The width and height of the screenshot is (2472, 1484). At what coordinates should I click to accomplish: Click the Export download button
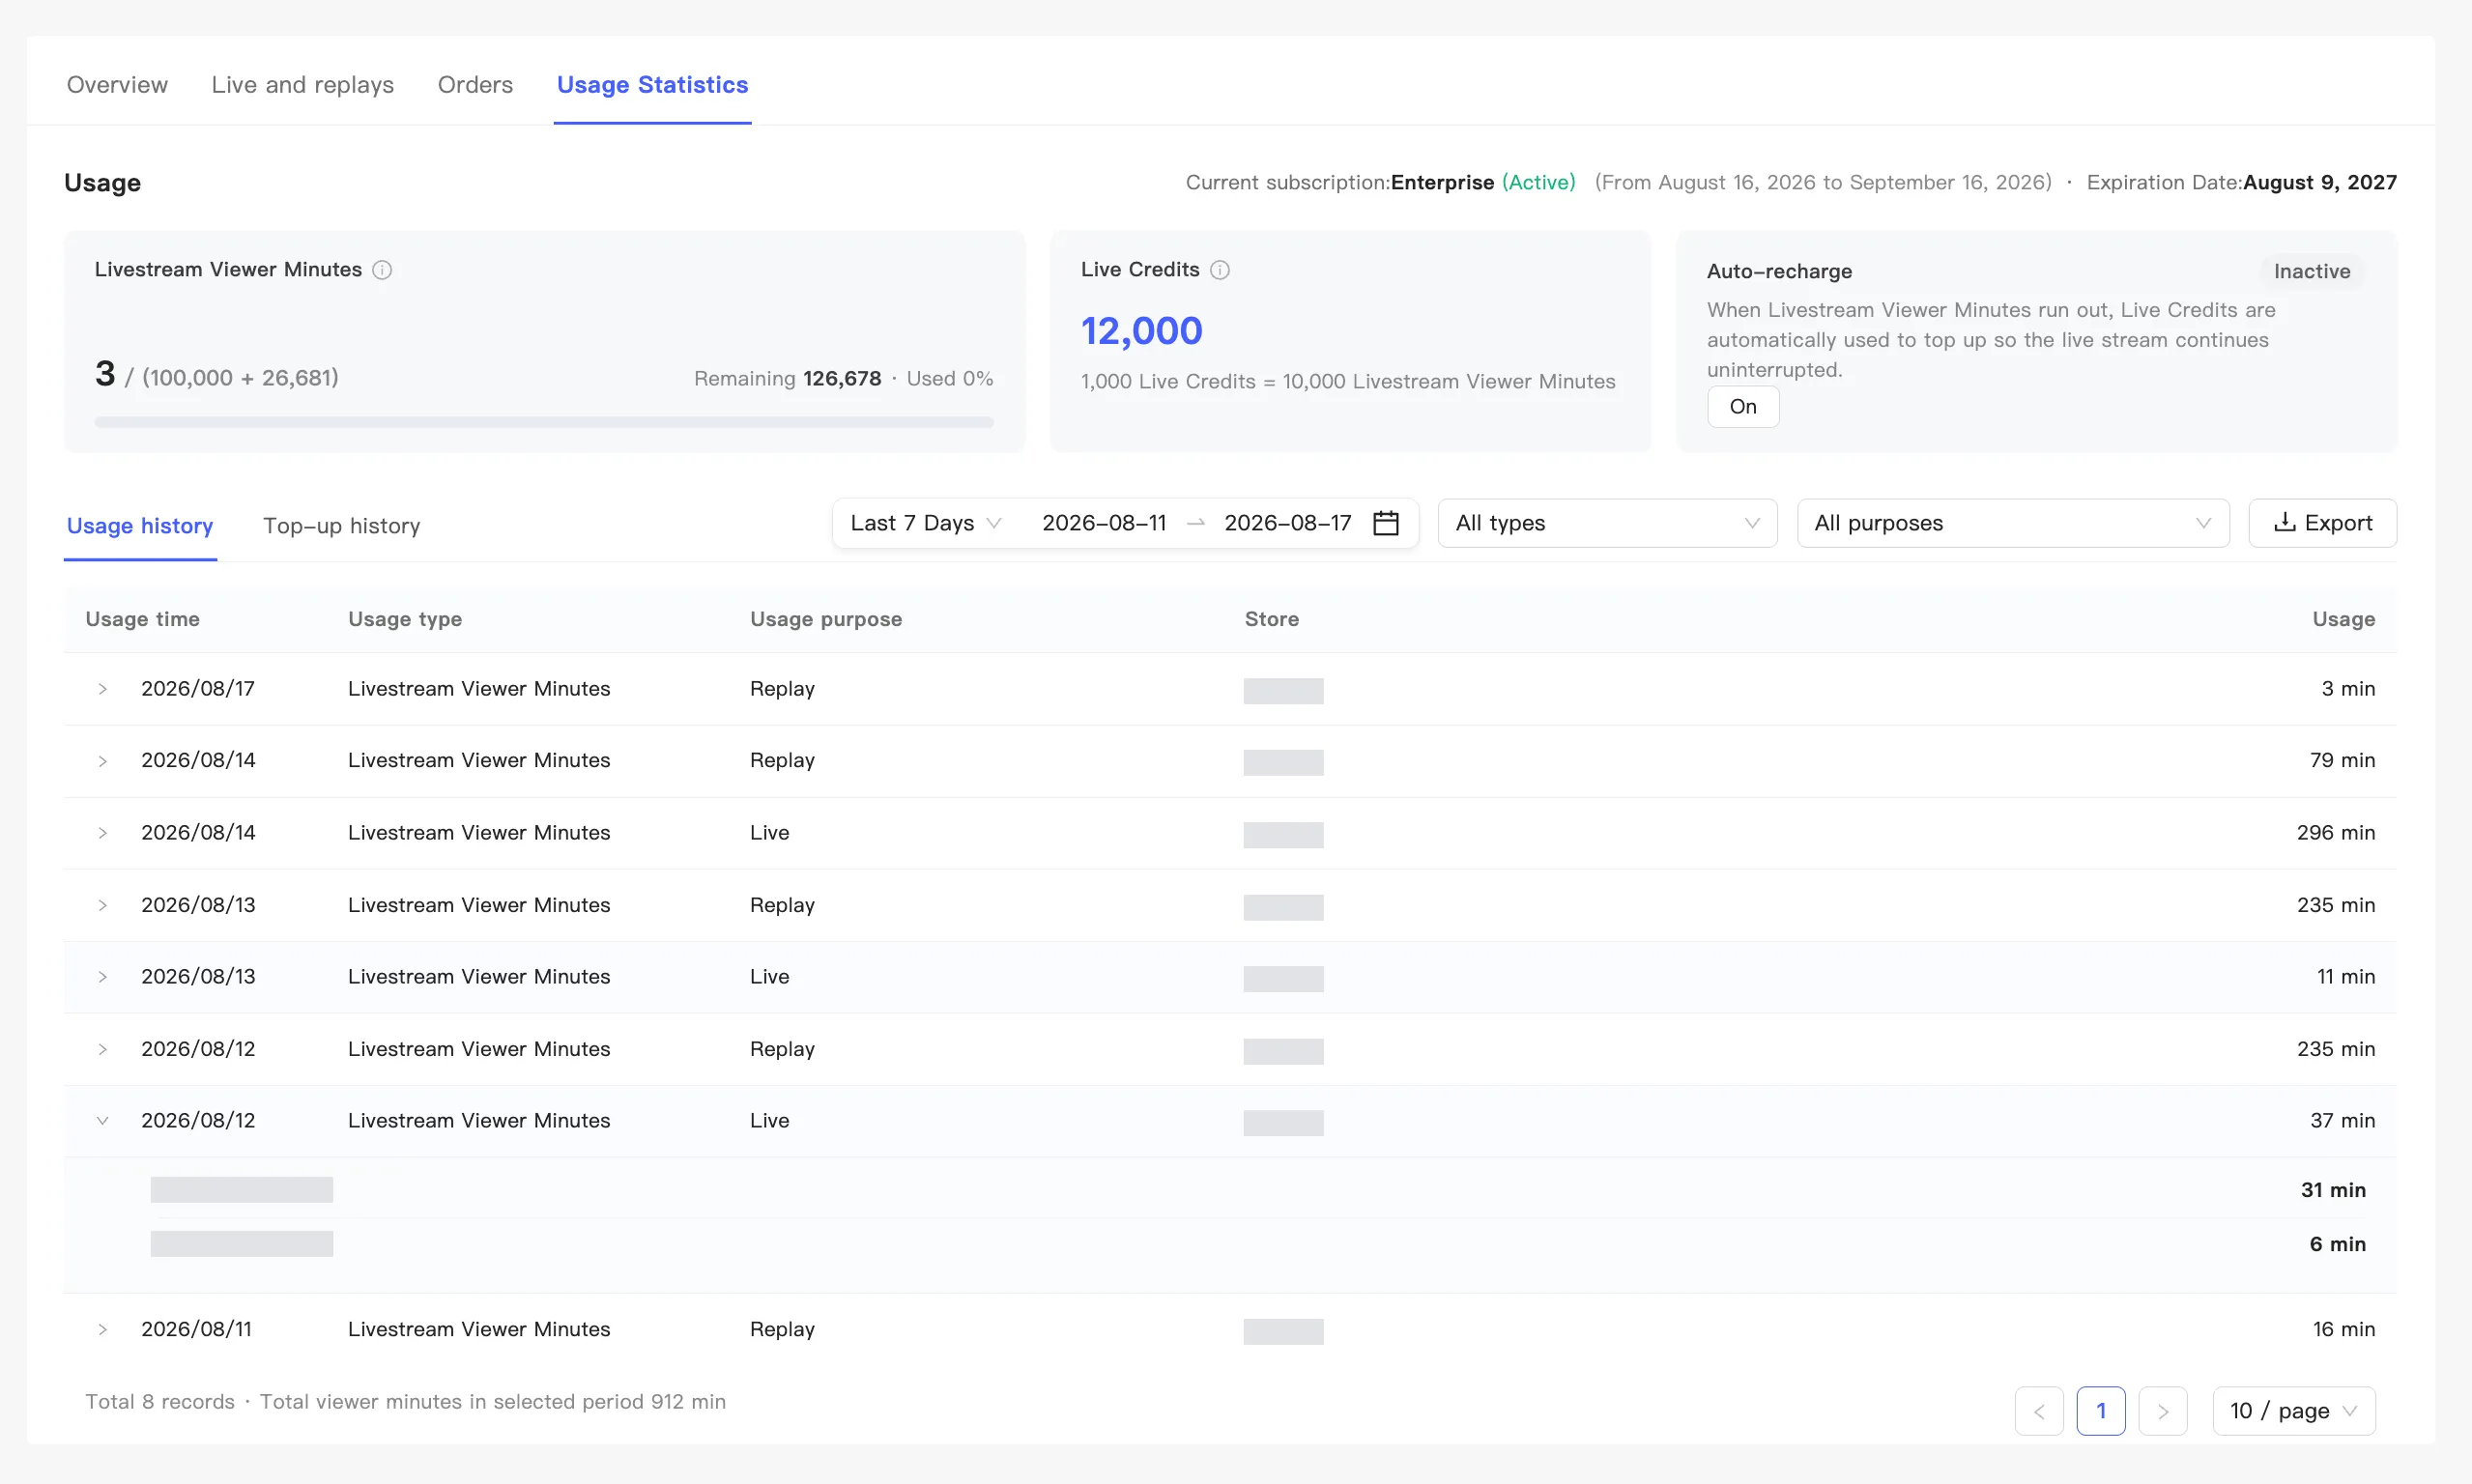[x=2322, y=523]
